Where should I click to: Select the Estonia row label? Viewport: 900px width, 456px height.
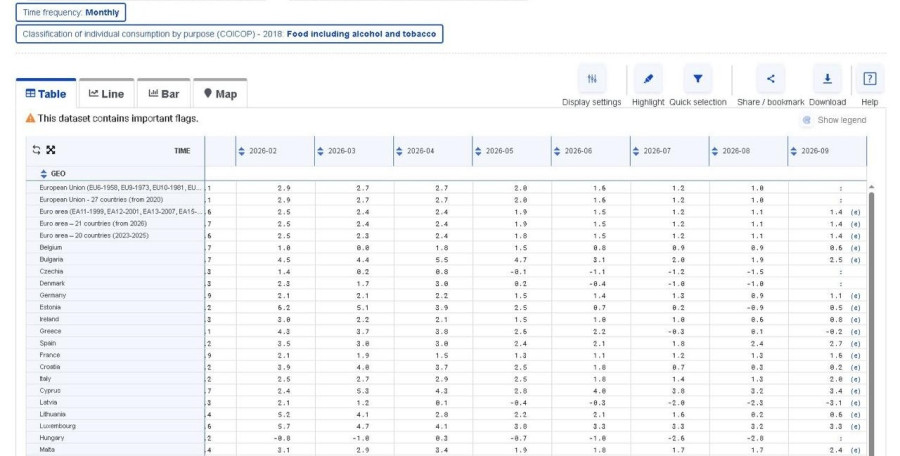pos(50,307)
